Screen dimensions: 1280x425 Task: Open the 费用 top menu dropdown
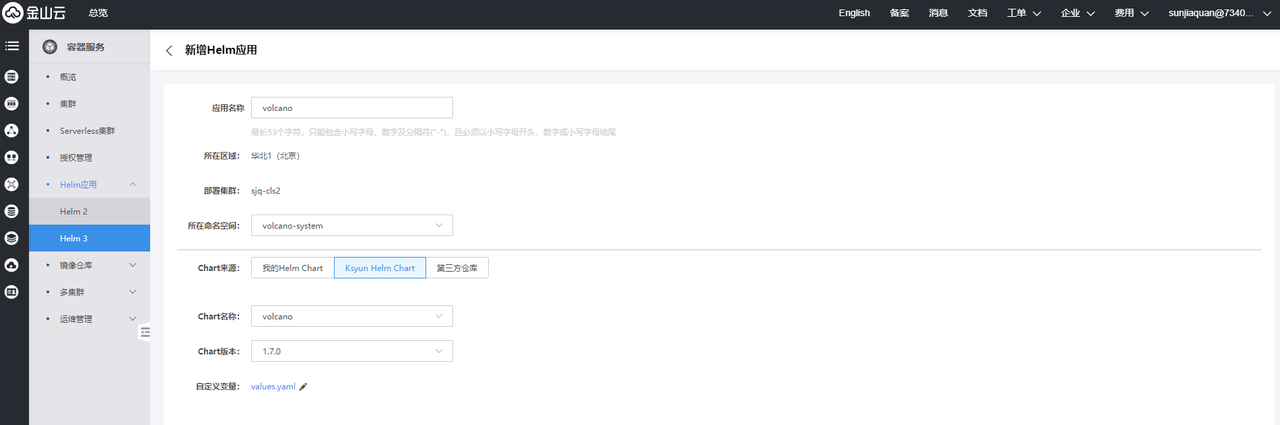1132,13
